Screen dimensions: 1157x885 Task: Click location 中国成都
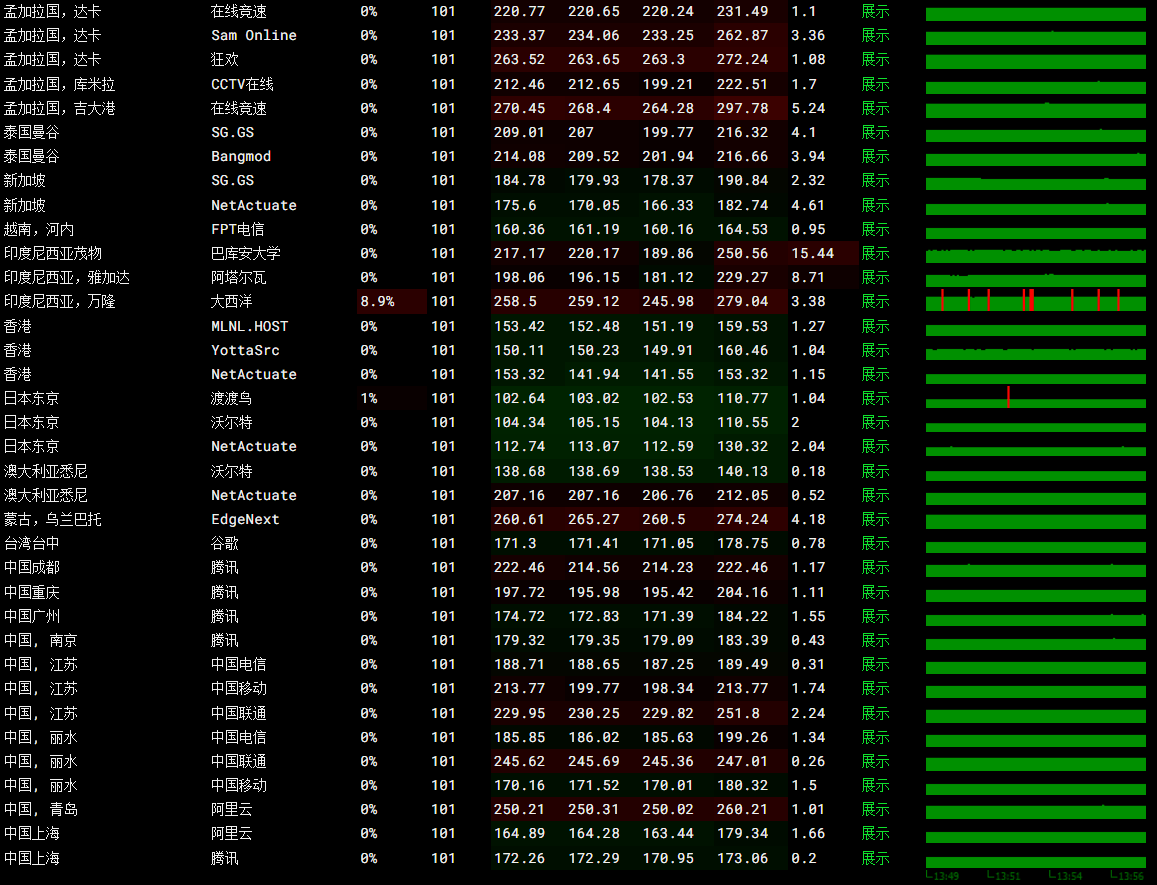pyautogui.click(x=32, y=568)
